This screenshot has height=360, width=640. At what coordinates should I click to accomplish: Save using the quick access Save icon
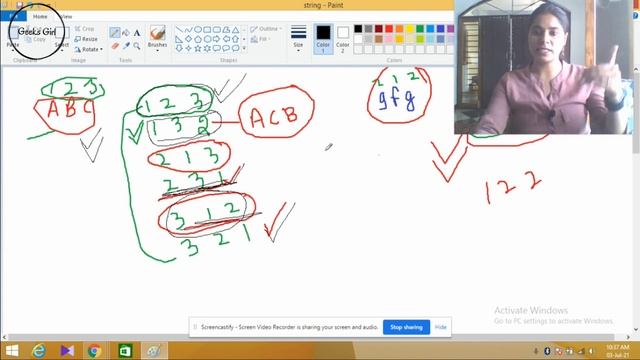click(x=20, y=5)
